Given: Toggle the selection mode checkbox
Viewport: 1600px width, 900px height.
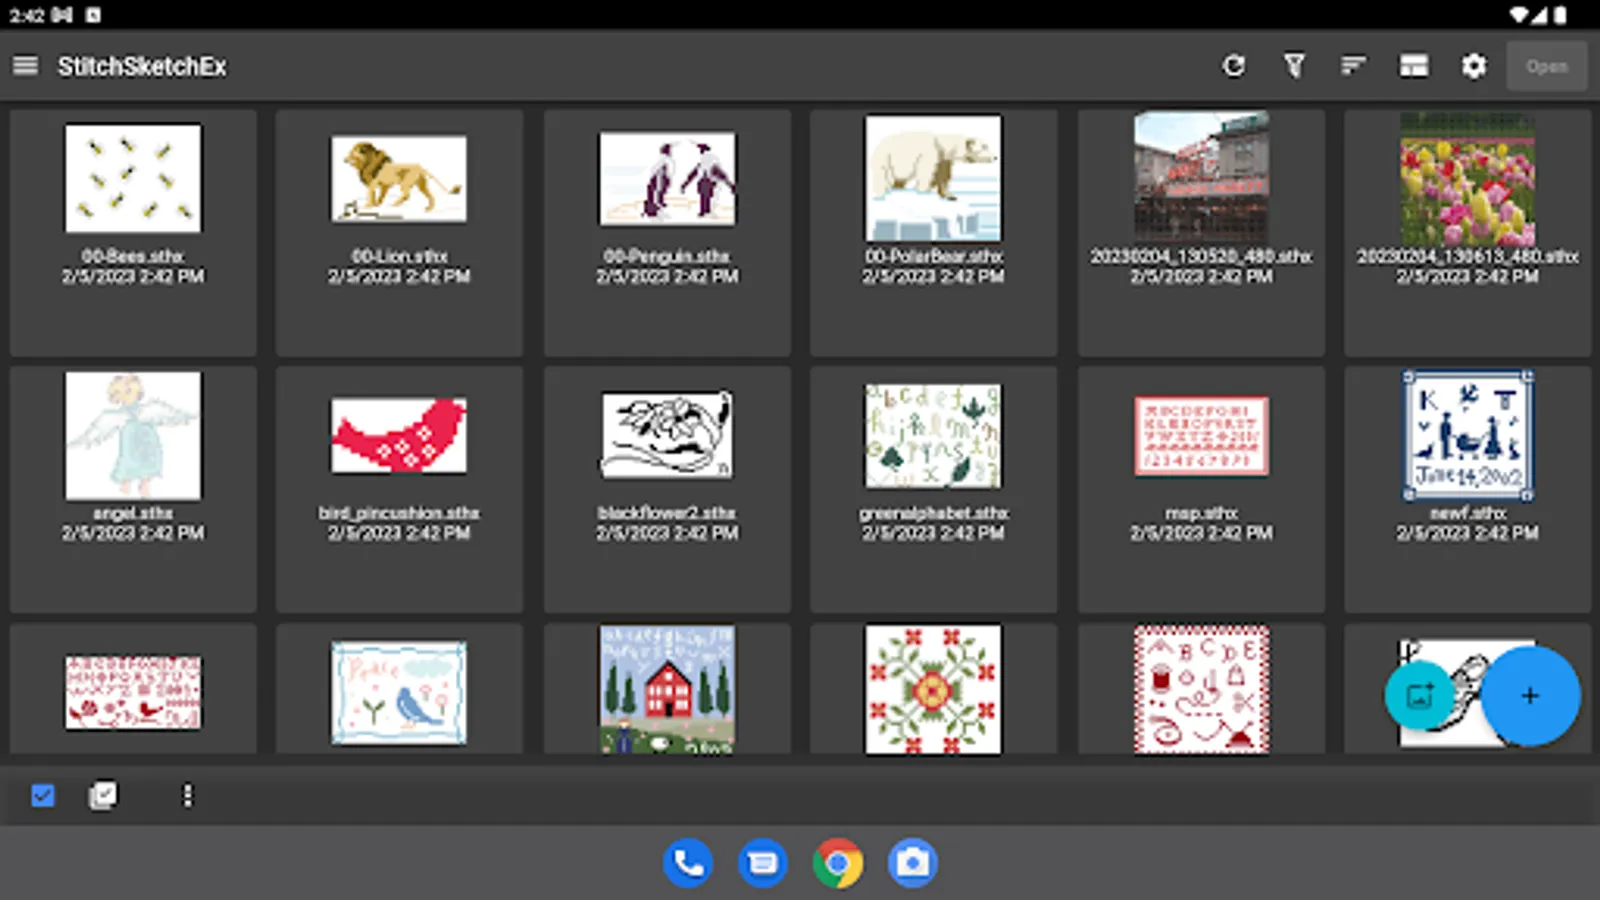Looking at the screenshot, I should 43,795.
